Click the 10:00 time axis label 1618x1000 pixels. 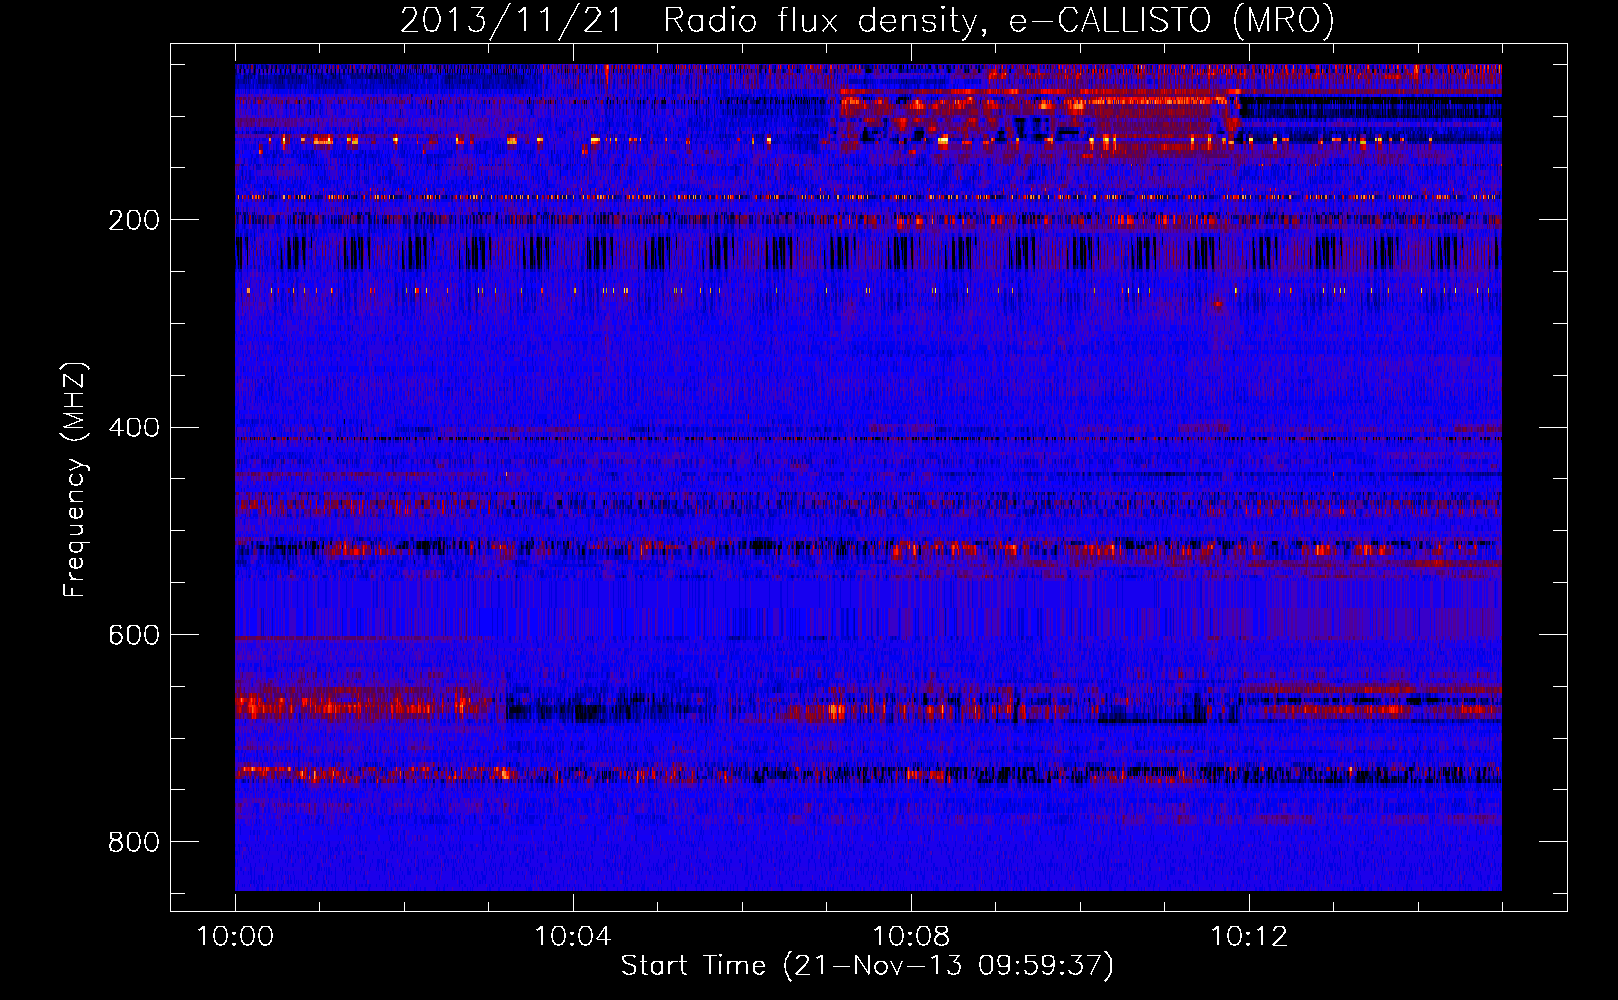(x=235, y=937)
